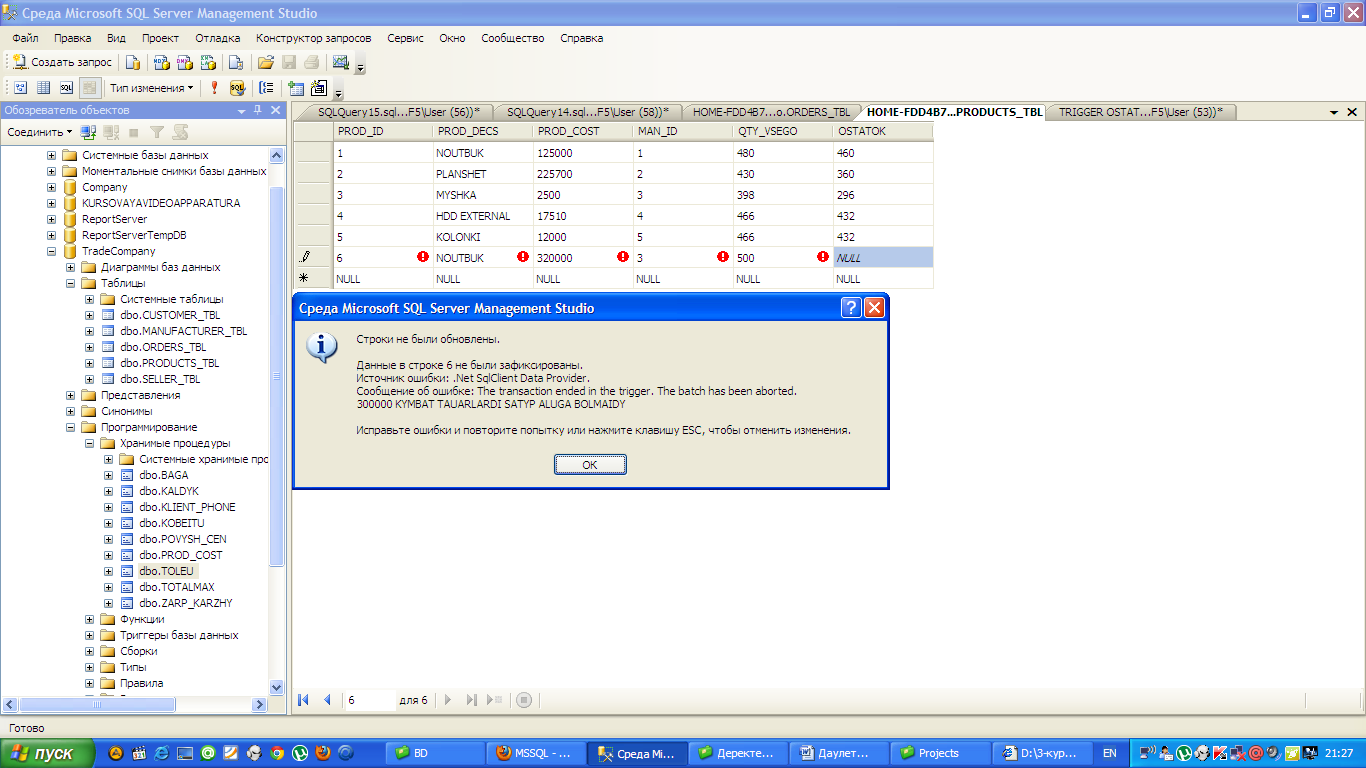The image size is (1366, 768).
Task: Click OK in the error dialog
Action: click(590, 465)
